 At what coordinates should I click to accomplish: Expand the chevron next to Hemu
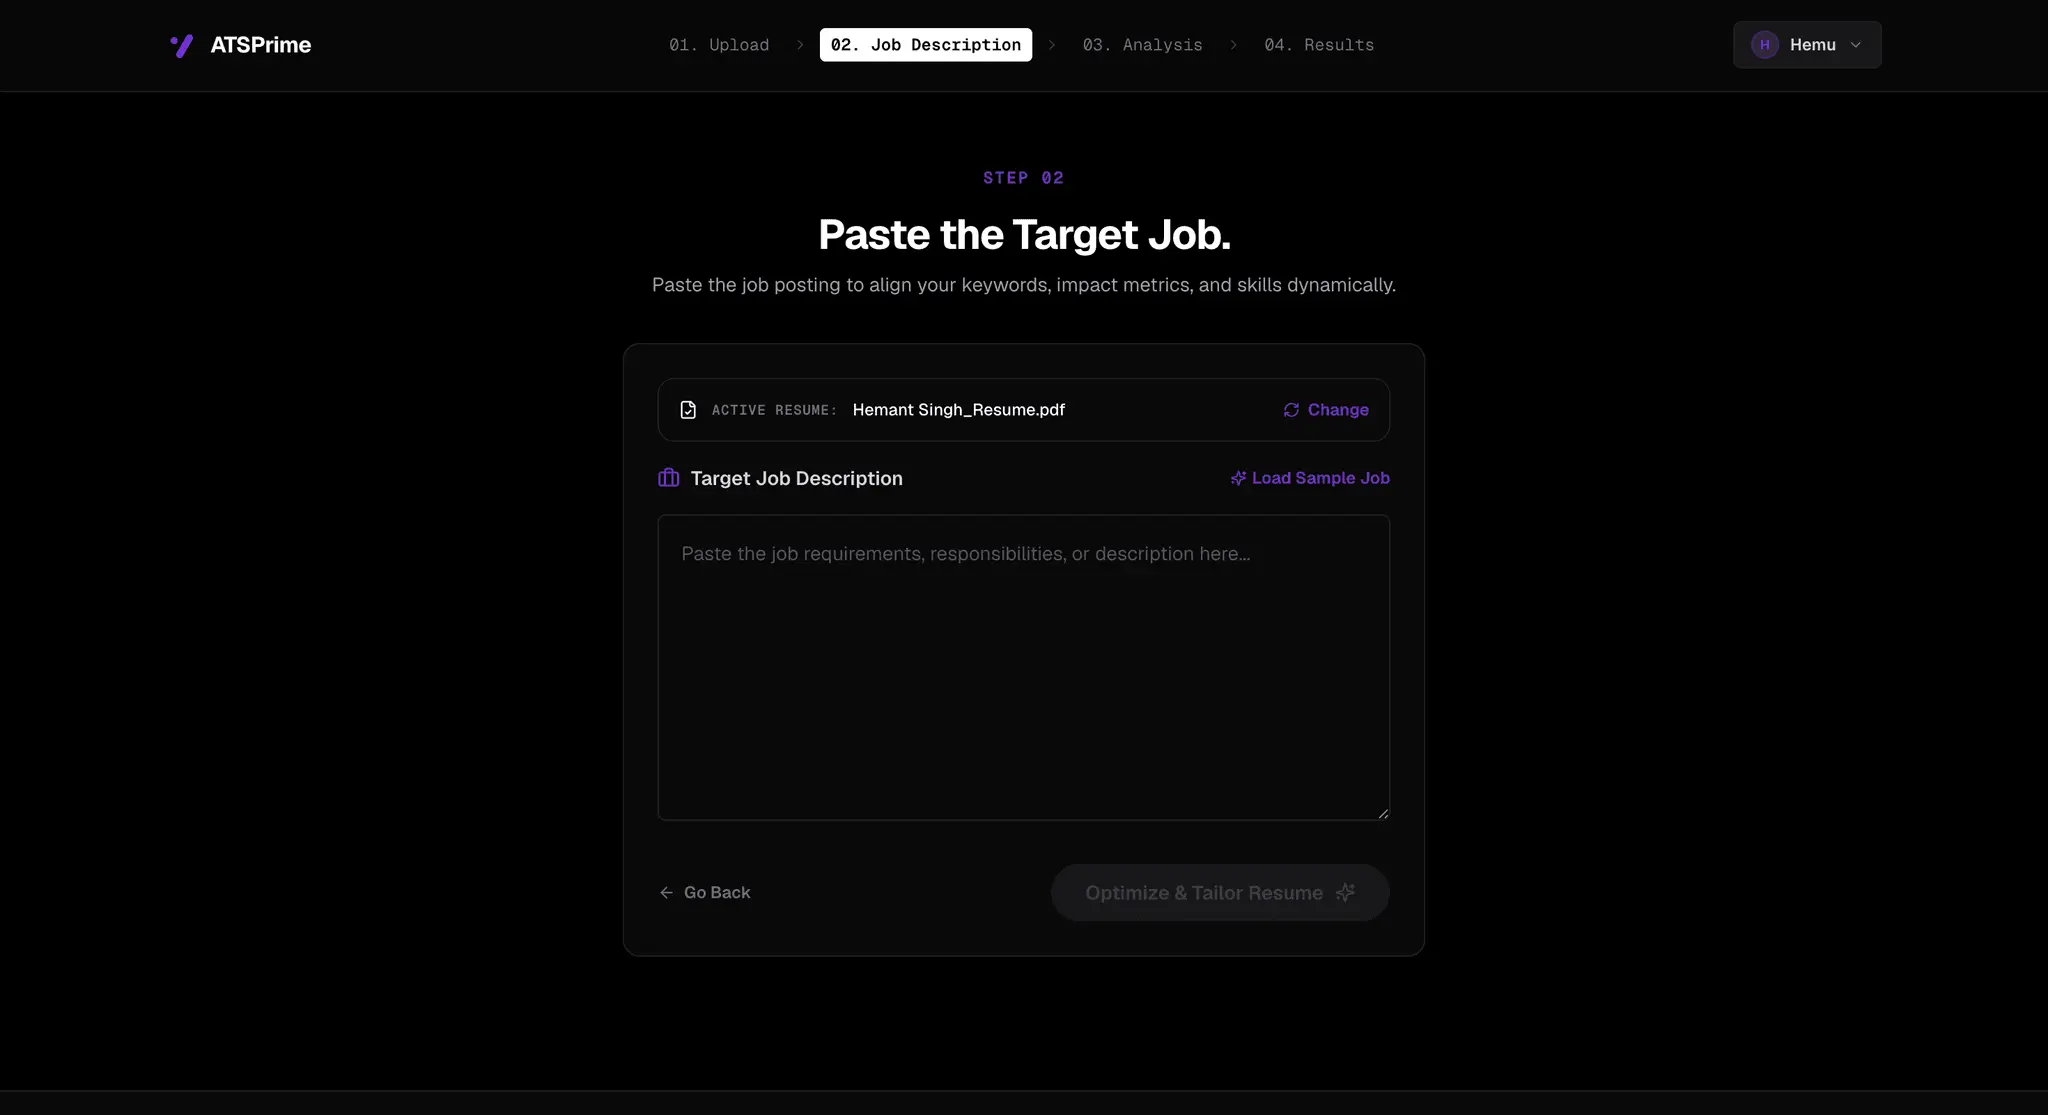coord(1855,45)
